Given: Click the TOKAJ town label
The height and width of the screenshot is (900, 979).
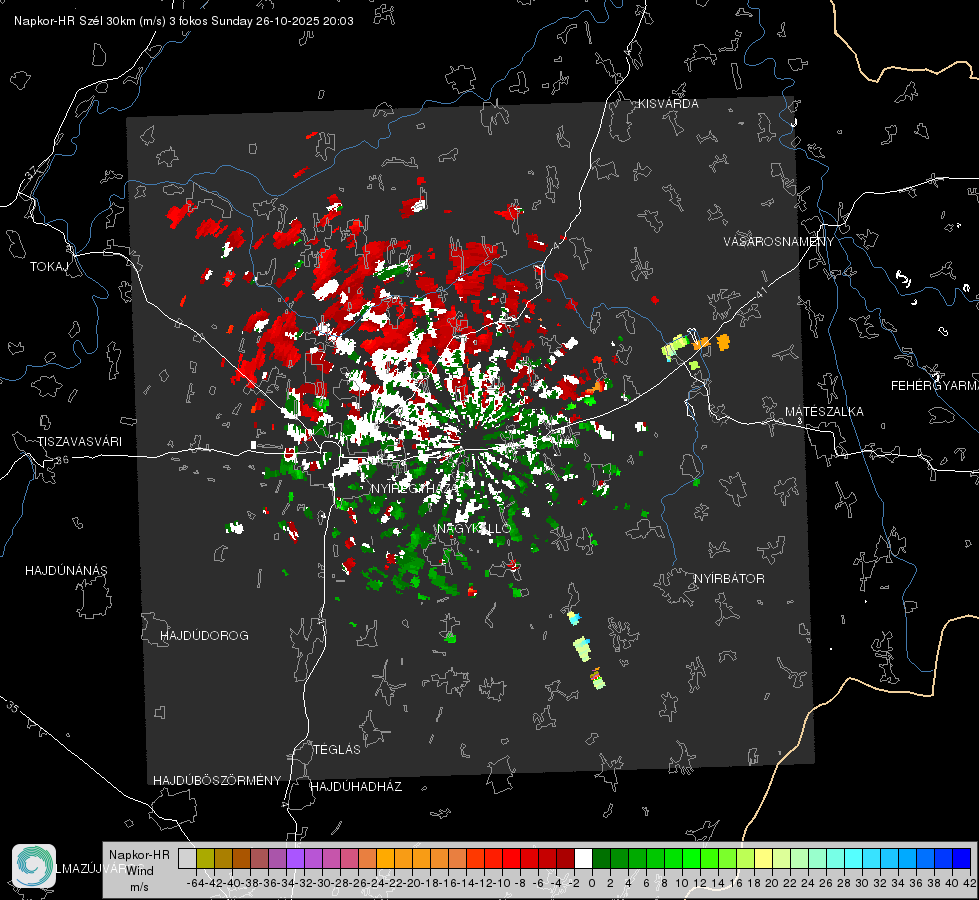Looking at the screenshot, I should click(x=49, y=267).
